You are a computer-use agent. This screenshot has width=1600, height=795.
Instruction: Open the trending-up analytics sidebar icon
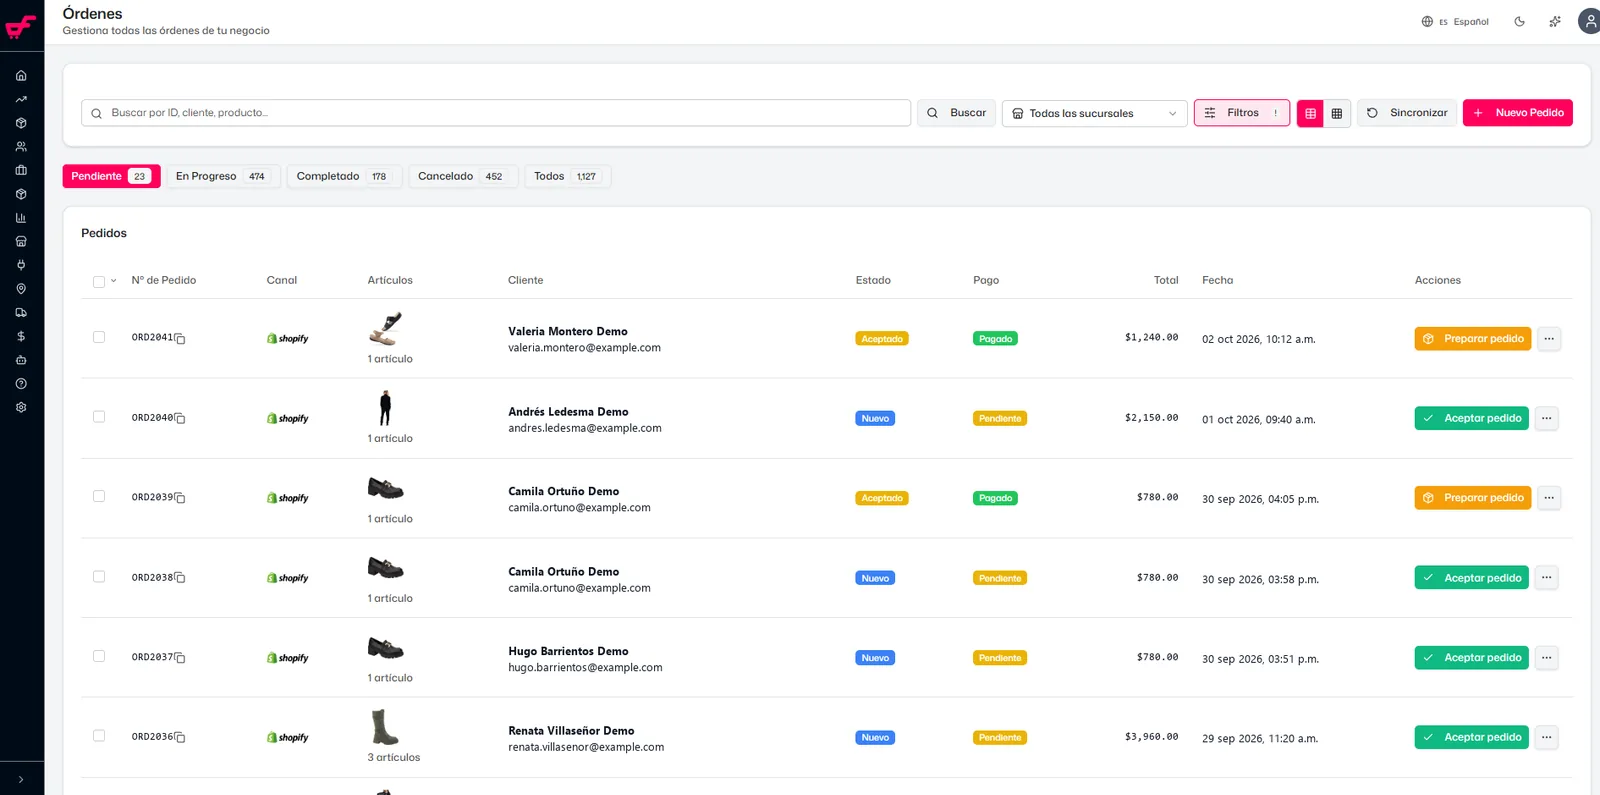[x=21, y=99]
